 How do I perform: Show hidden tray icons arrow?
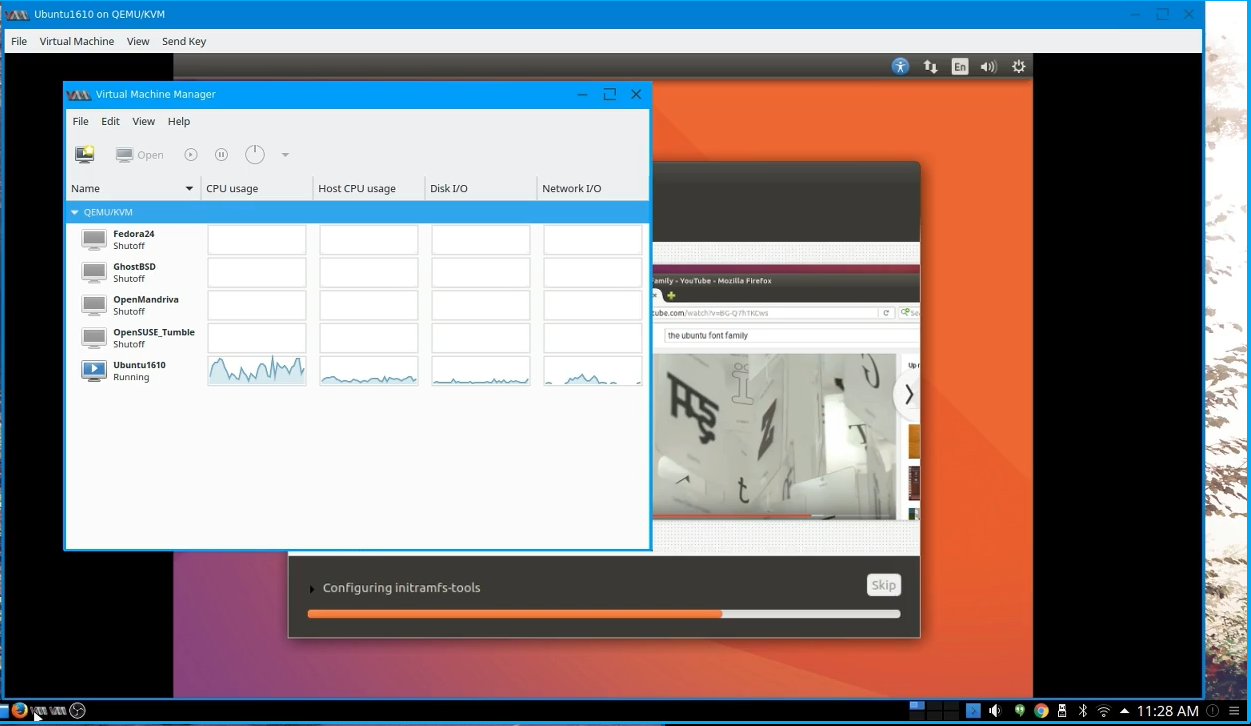1126,711
